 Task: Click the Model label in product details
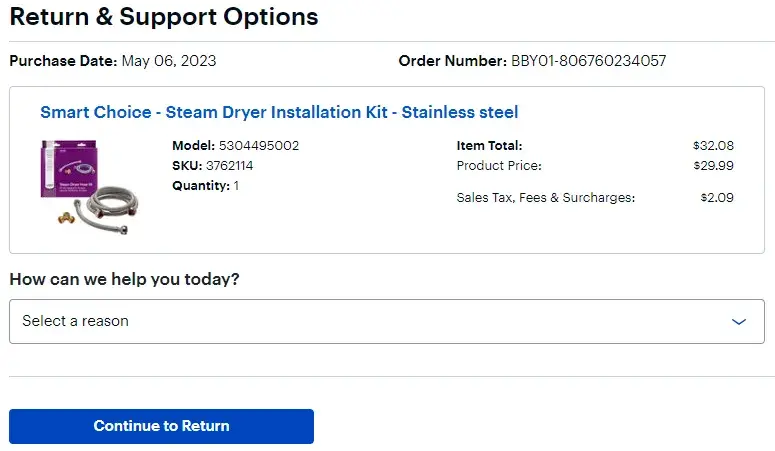(192, 146)
